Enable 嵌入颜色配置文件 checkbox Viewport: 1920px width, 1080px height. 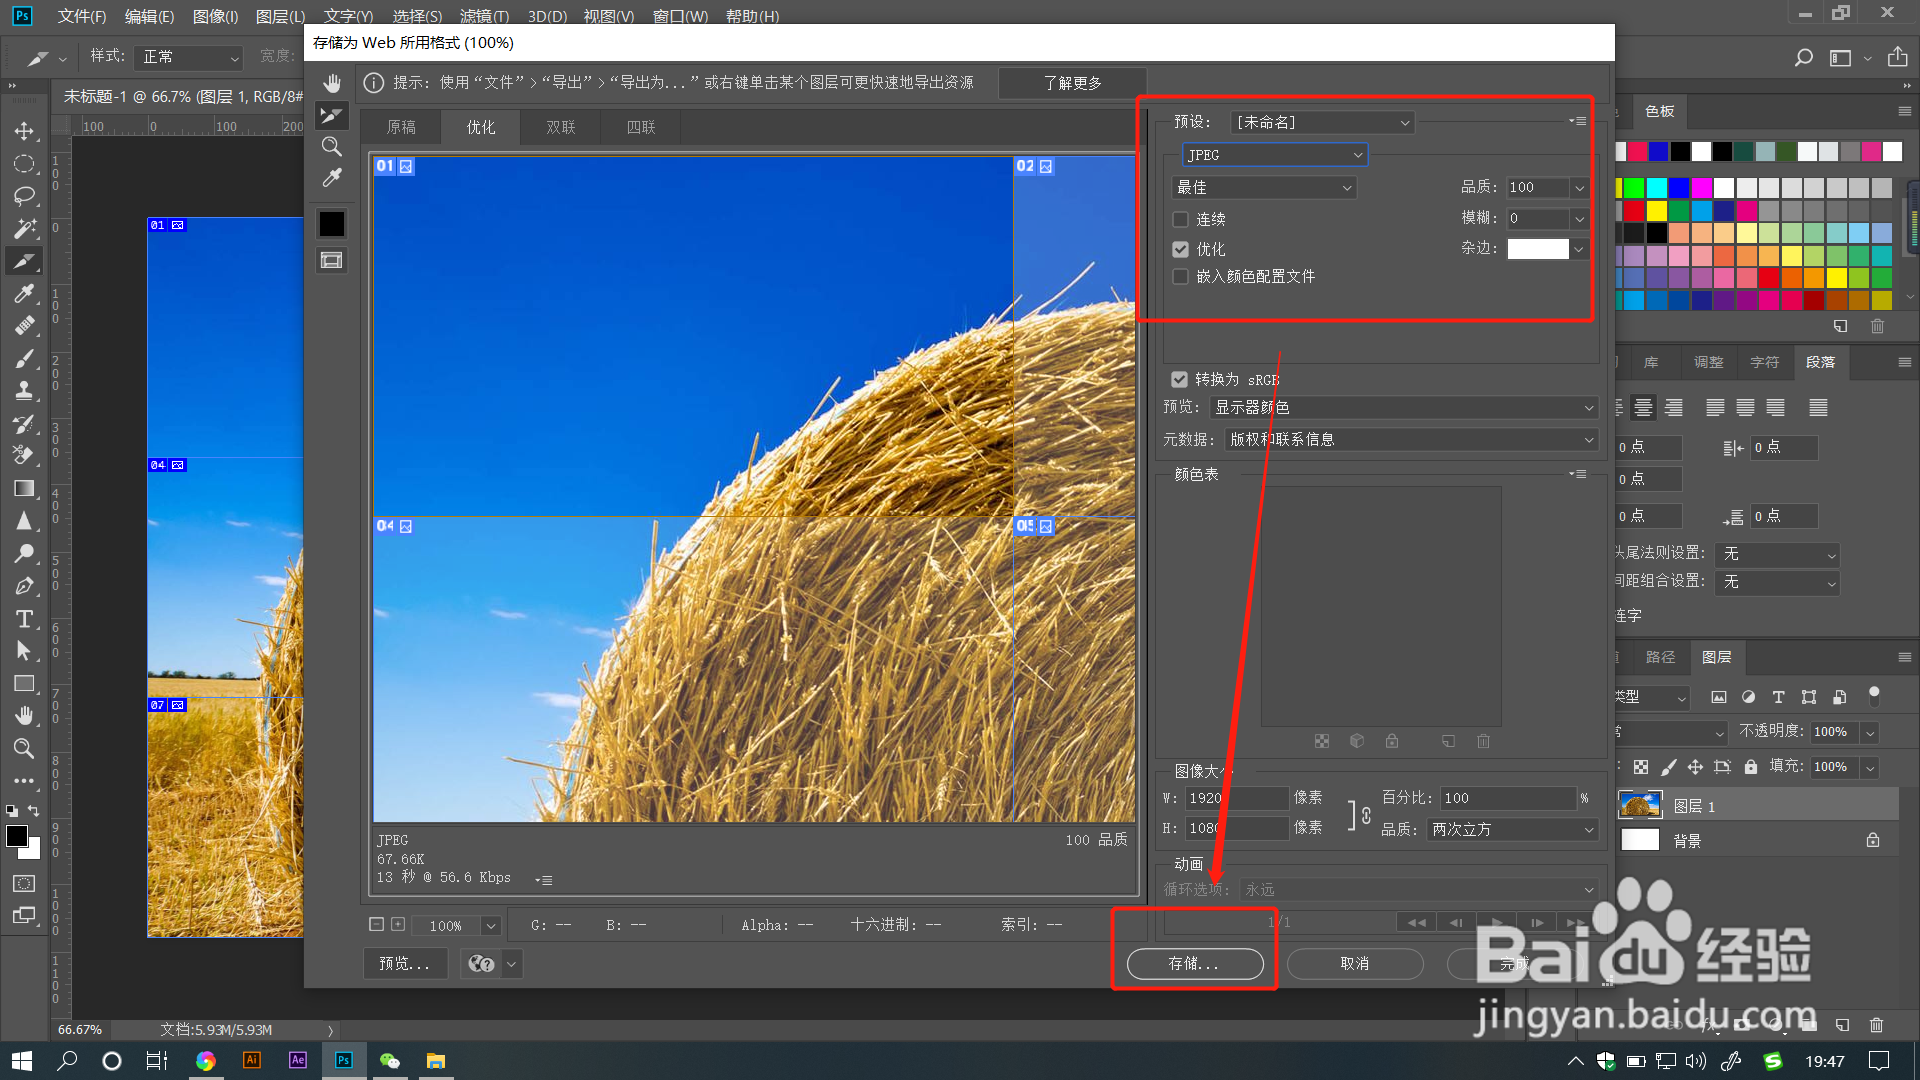1180,277
